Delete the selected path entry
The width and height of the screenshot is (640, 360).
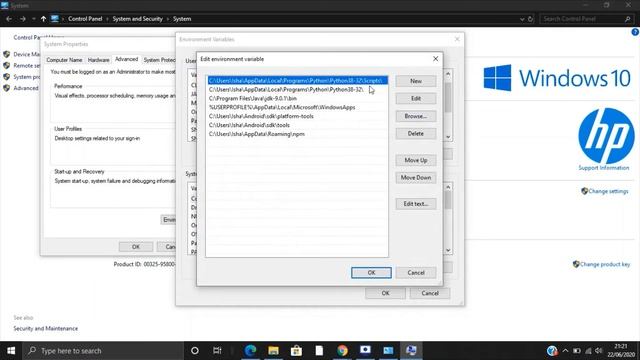point(416,133)
